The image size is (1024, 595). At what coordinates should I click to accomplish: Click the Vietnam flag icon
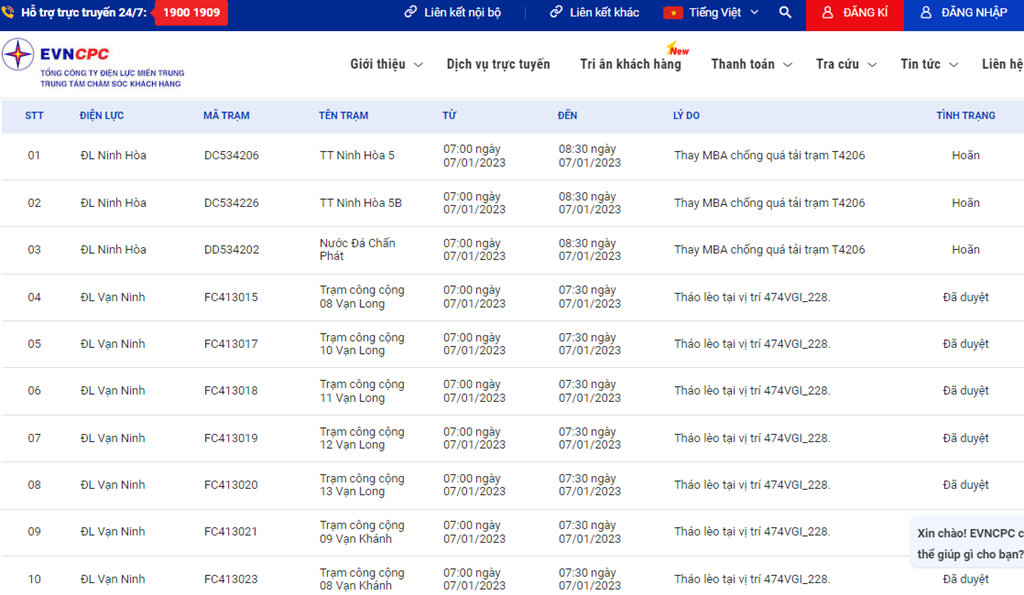click(673, 13)
